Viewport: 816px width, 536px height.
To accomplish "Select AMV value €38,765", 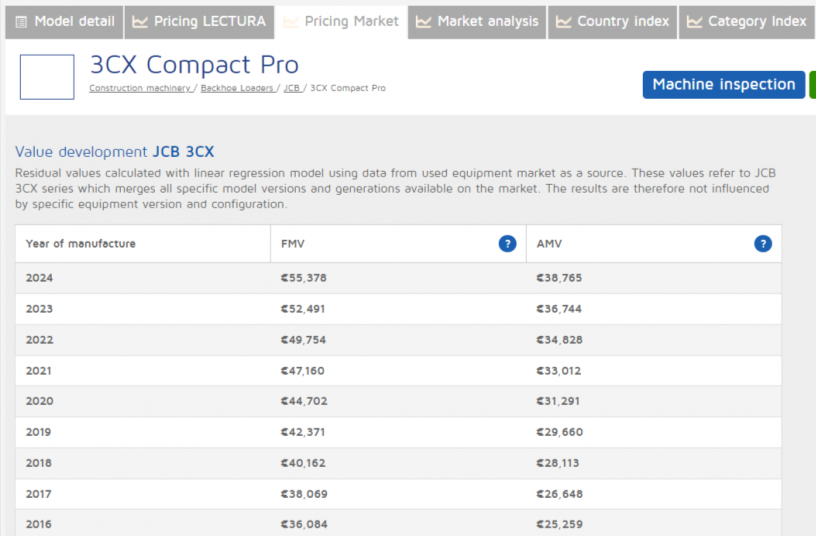I will [x=559, y=278].
